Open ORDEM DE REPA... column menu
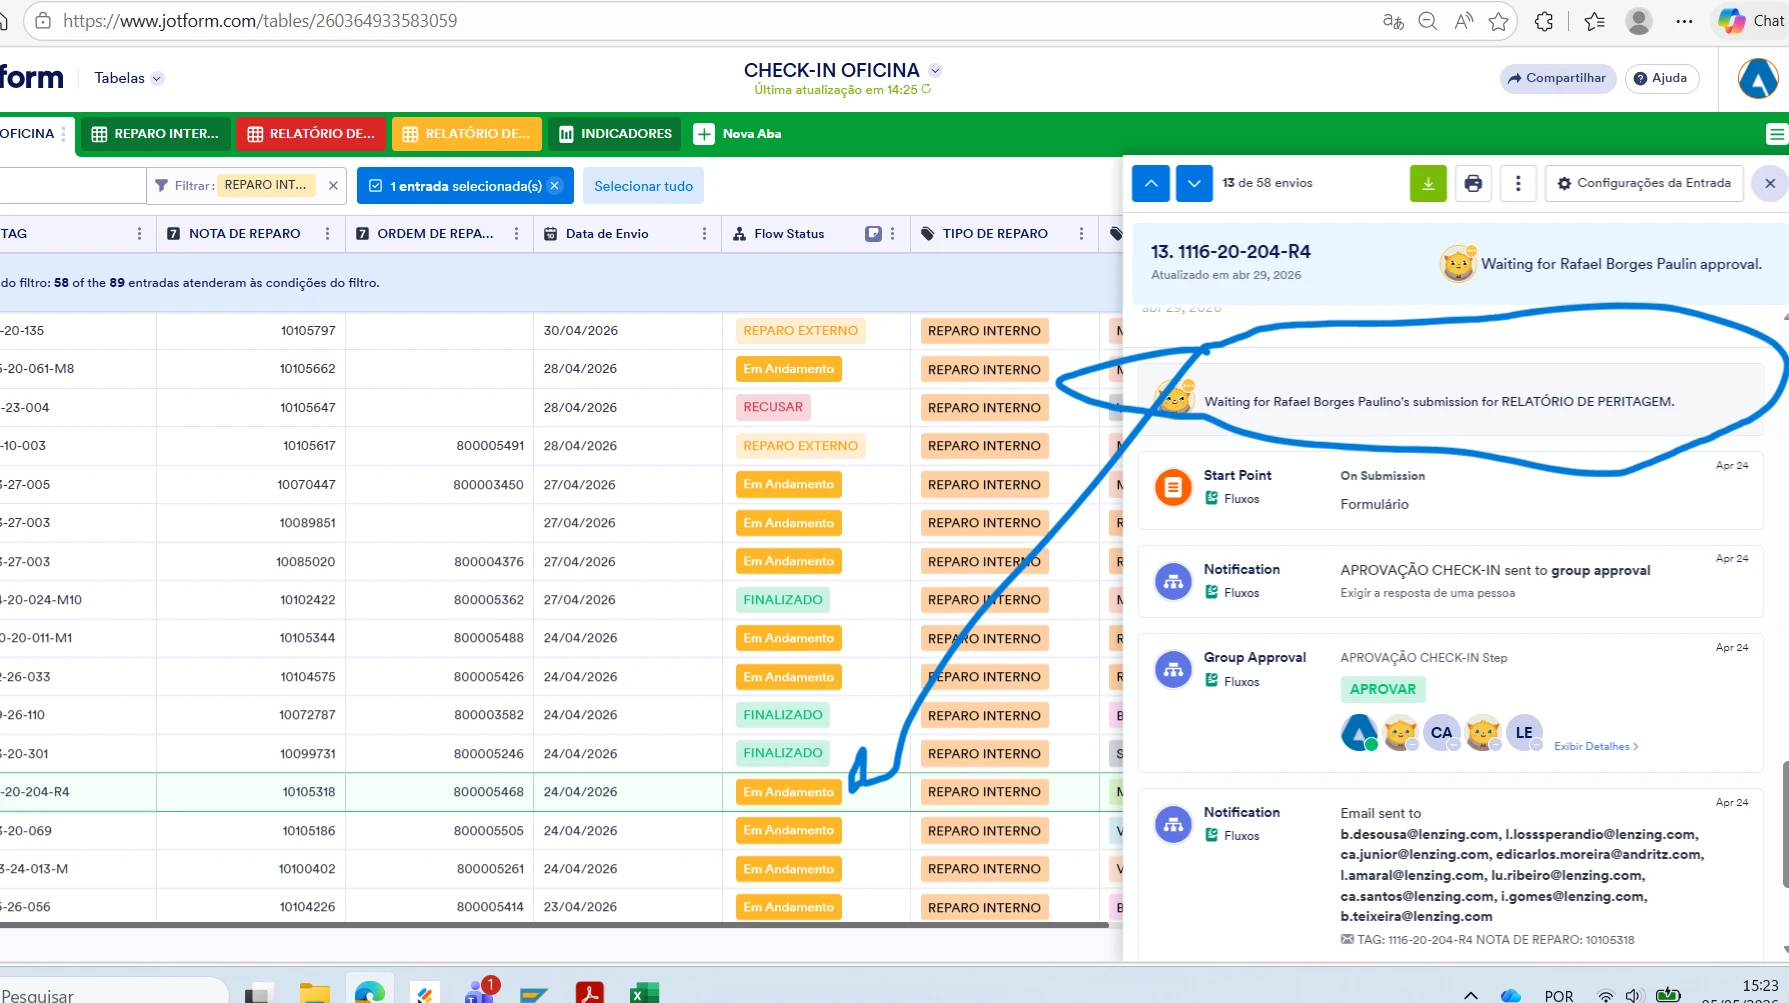 pos(516,234)
